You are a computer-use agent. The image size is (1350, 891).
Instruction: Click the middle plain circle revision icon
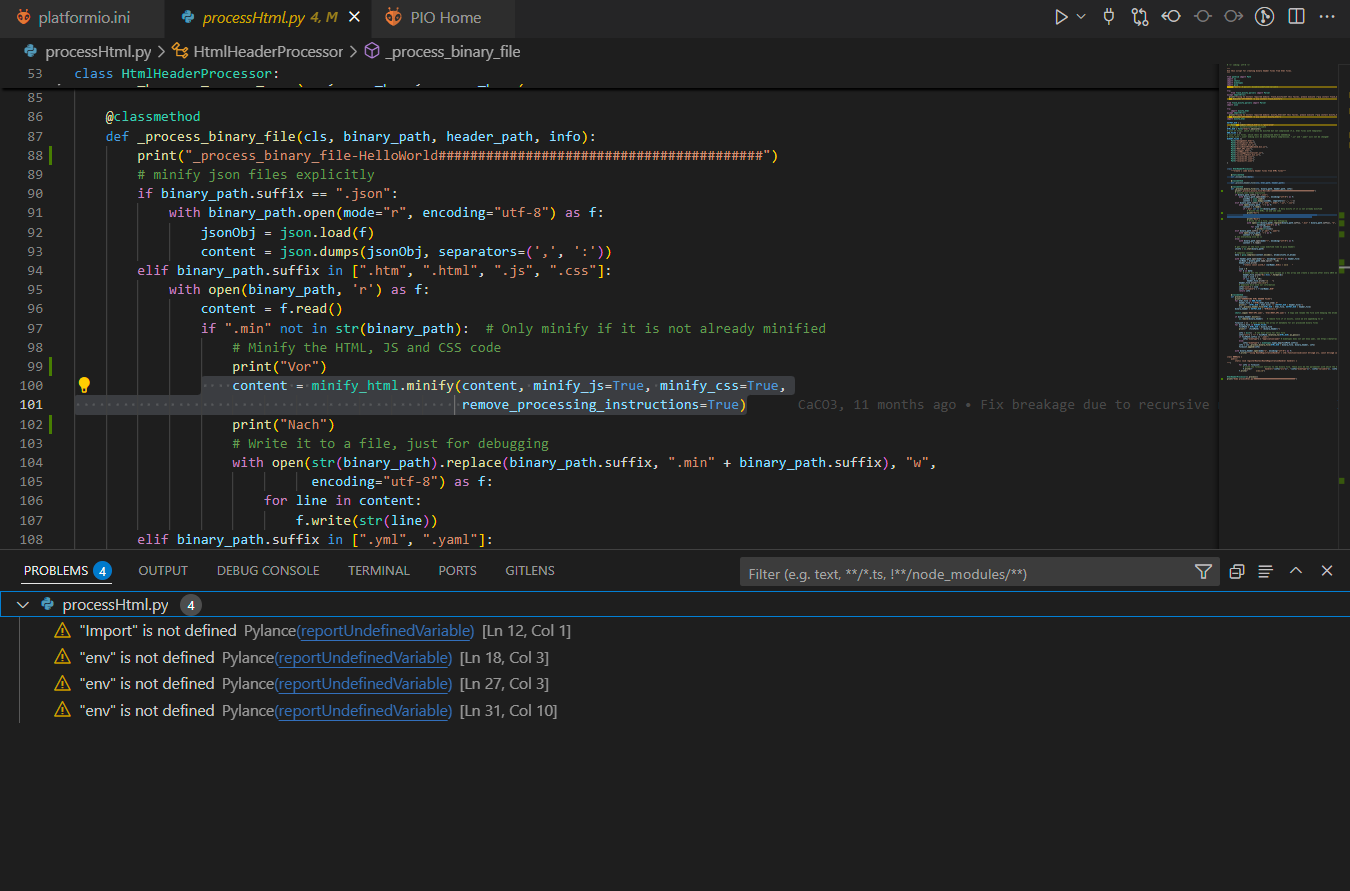[x=1203, y=17]
